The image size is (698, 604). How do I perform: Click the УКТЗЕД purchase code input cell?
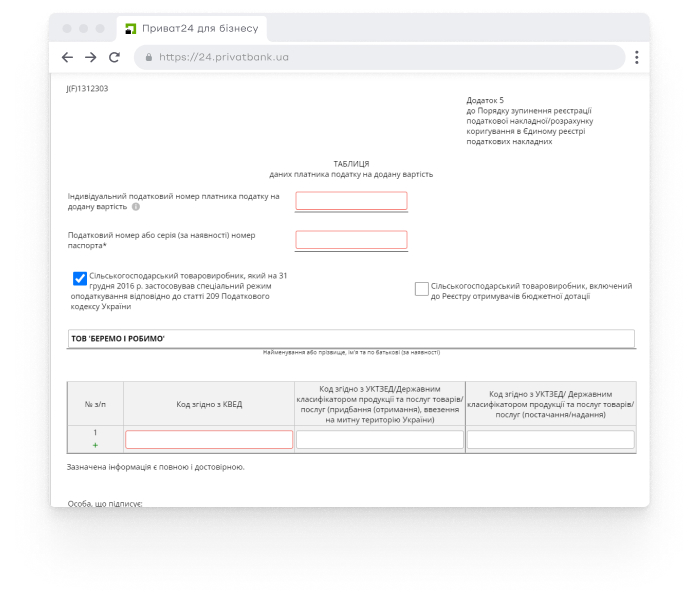click(x=380, y=440)
